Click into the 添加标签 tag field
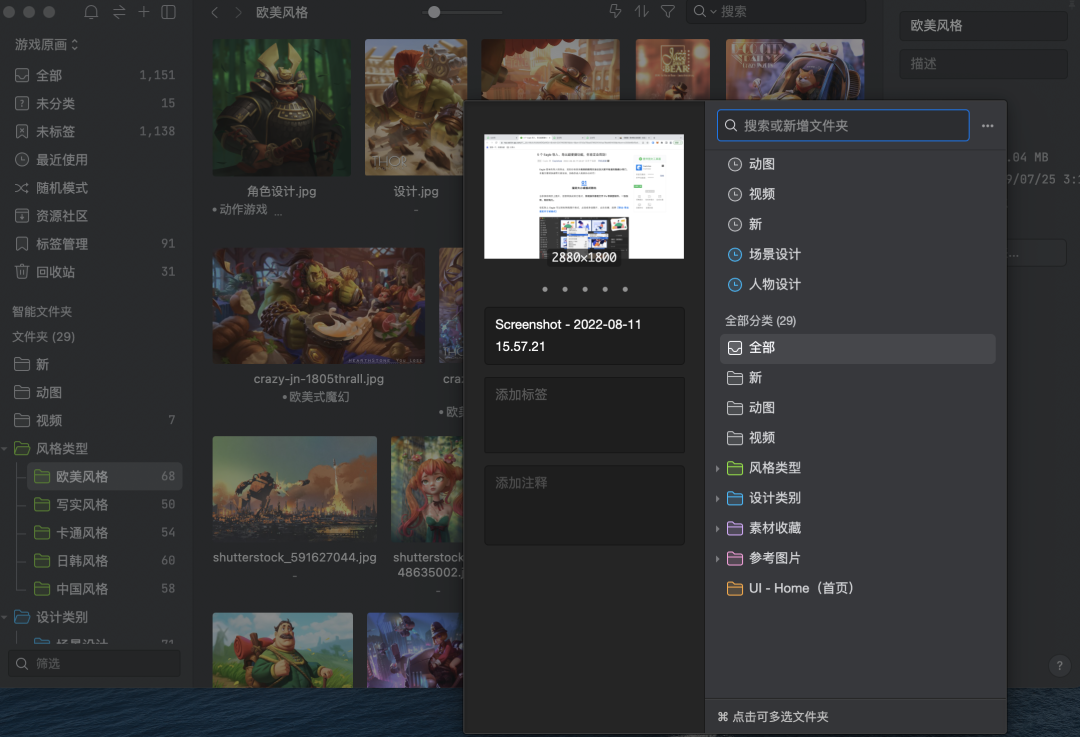This screenshot has width=1080, height=737. pyautogui.click(x=584, y=414)
